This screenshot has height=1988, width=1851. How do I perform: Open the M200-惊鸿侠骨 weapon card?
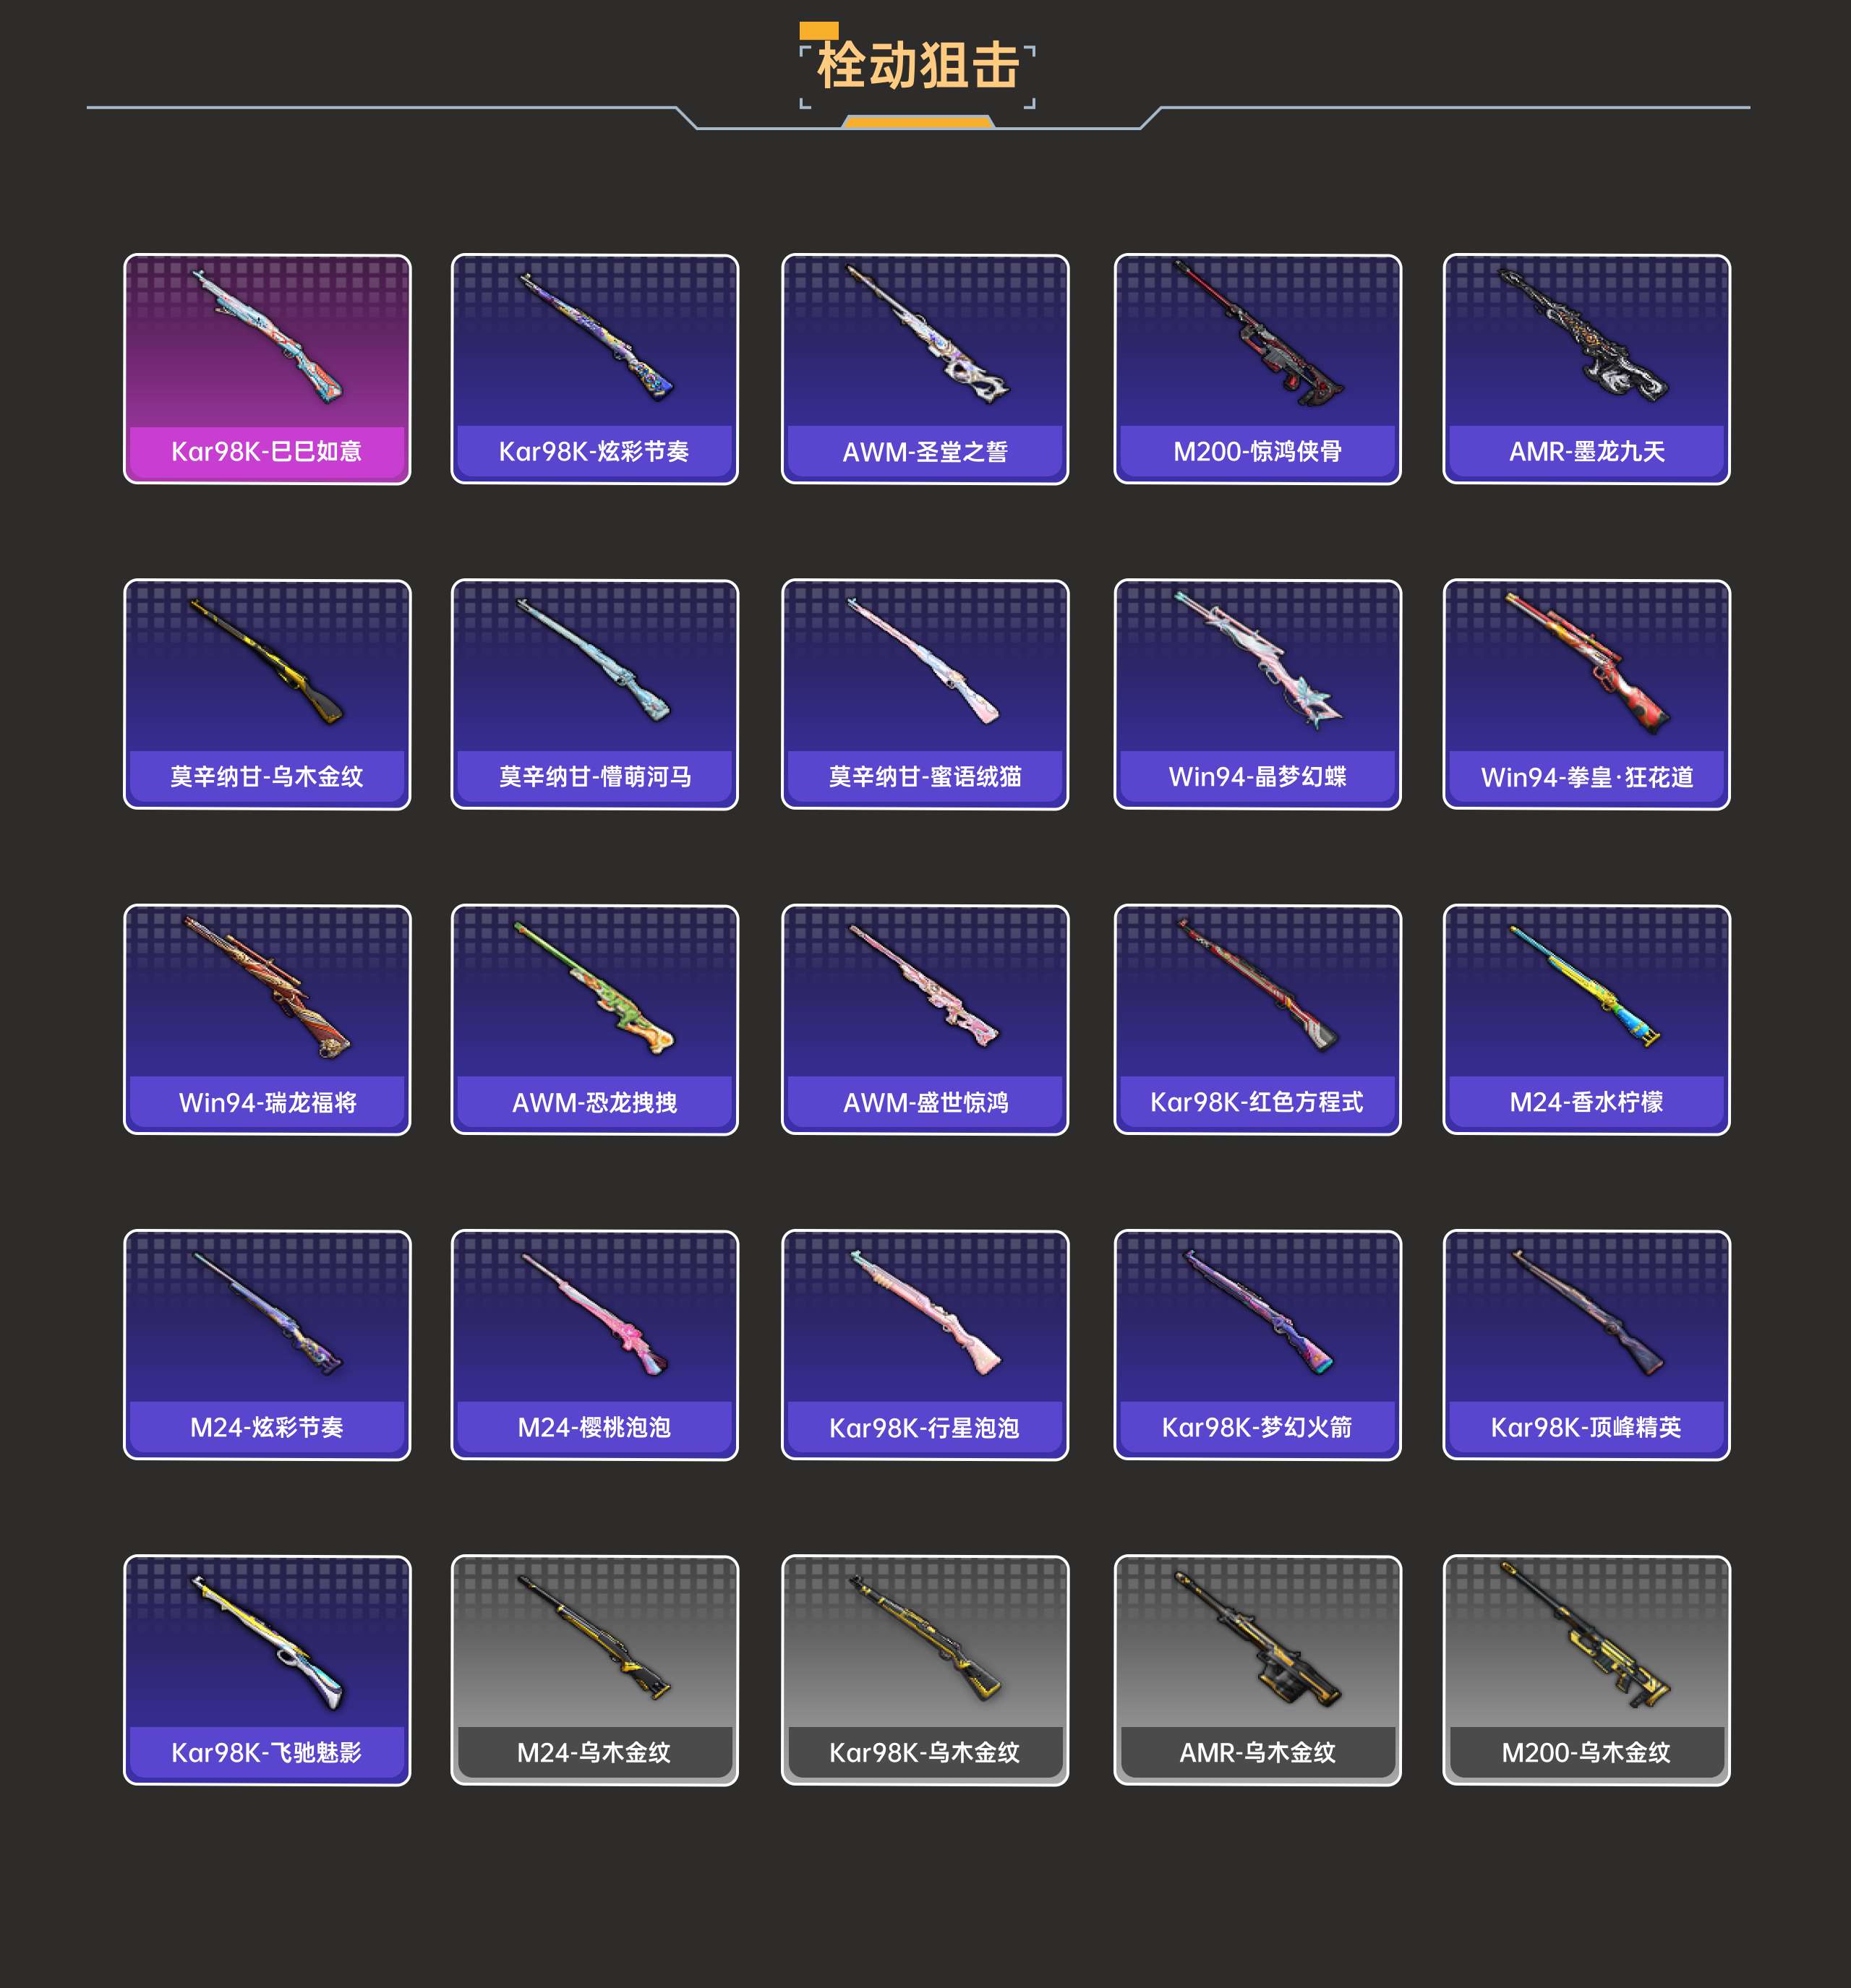point(1257,369)
